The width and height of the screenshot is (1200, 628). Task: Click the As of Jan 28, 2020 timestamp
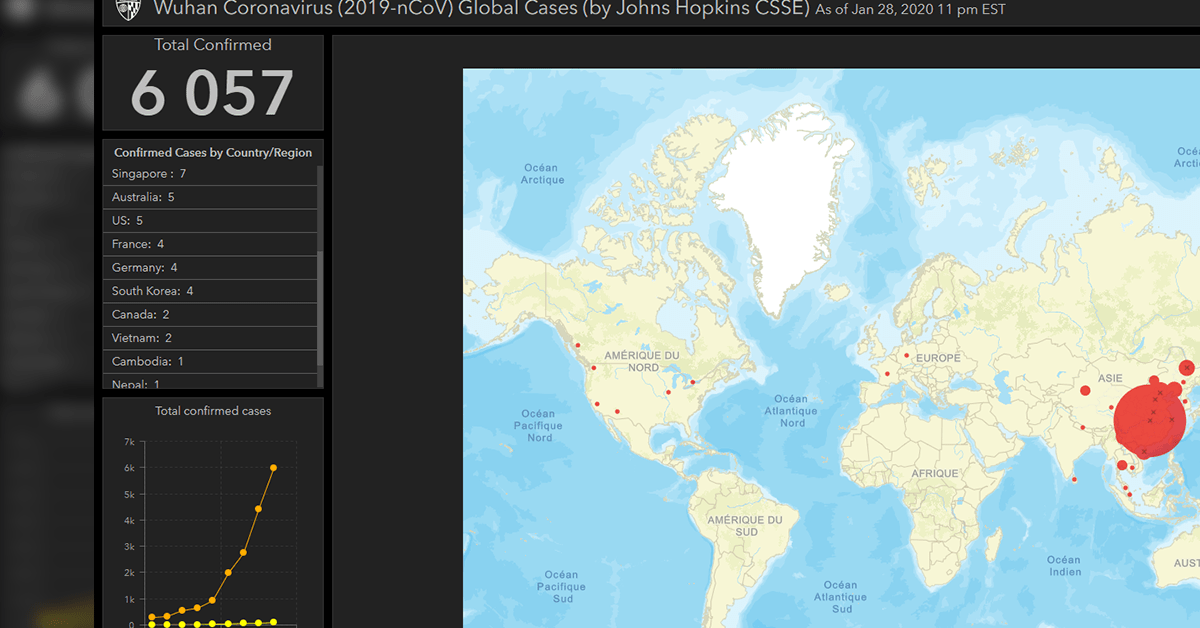pos(911,10)
